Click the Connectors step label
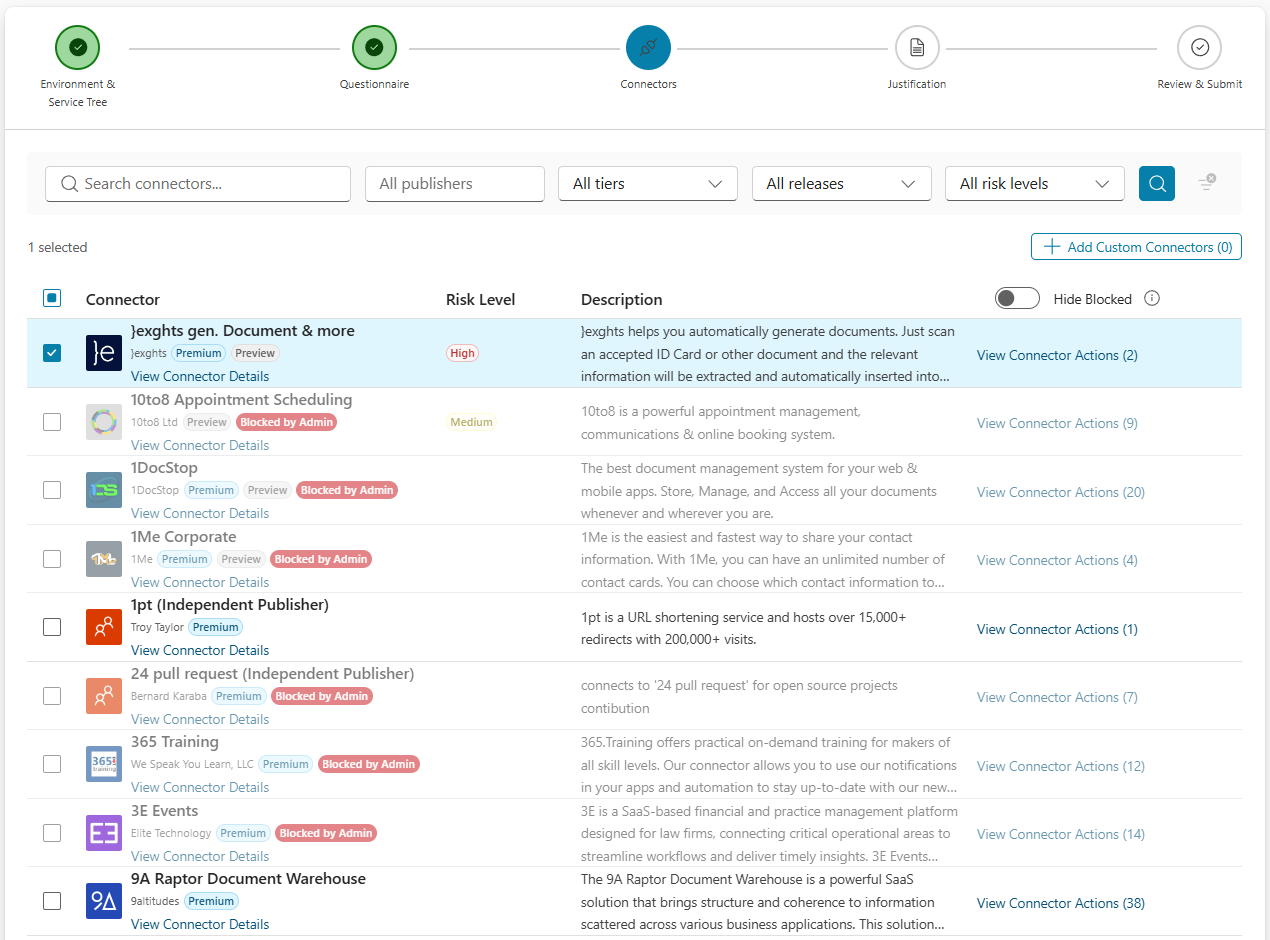Viewport: 1270px width, 940px height. (x=648, y=84)
